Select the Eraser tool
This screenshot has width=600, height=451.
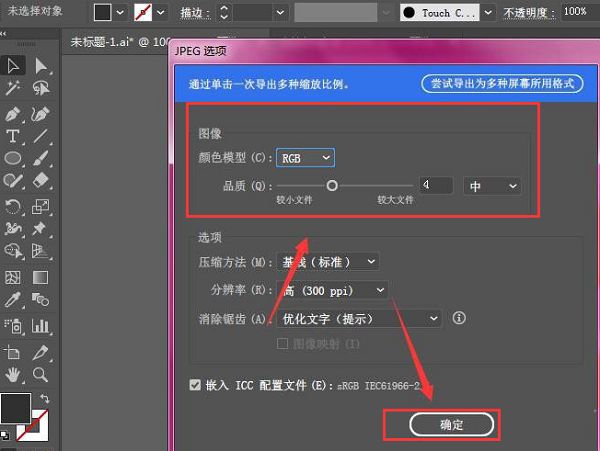[x=41, y=181]
